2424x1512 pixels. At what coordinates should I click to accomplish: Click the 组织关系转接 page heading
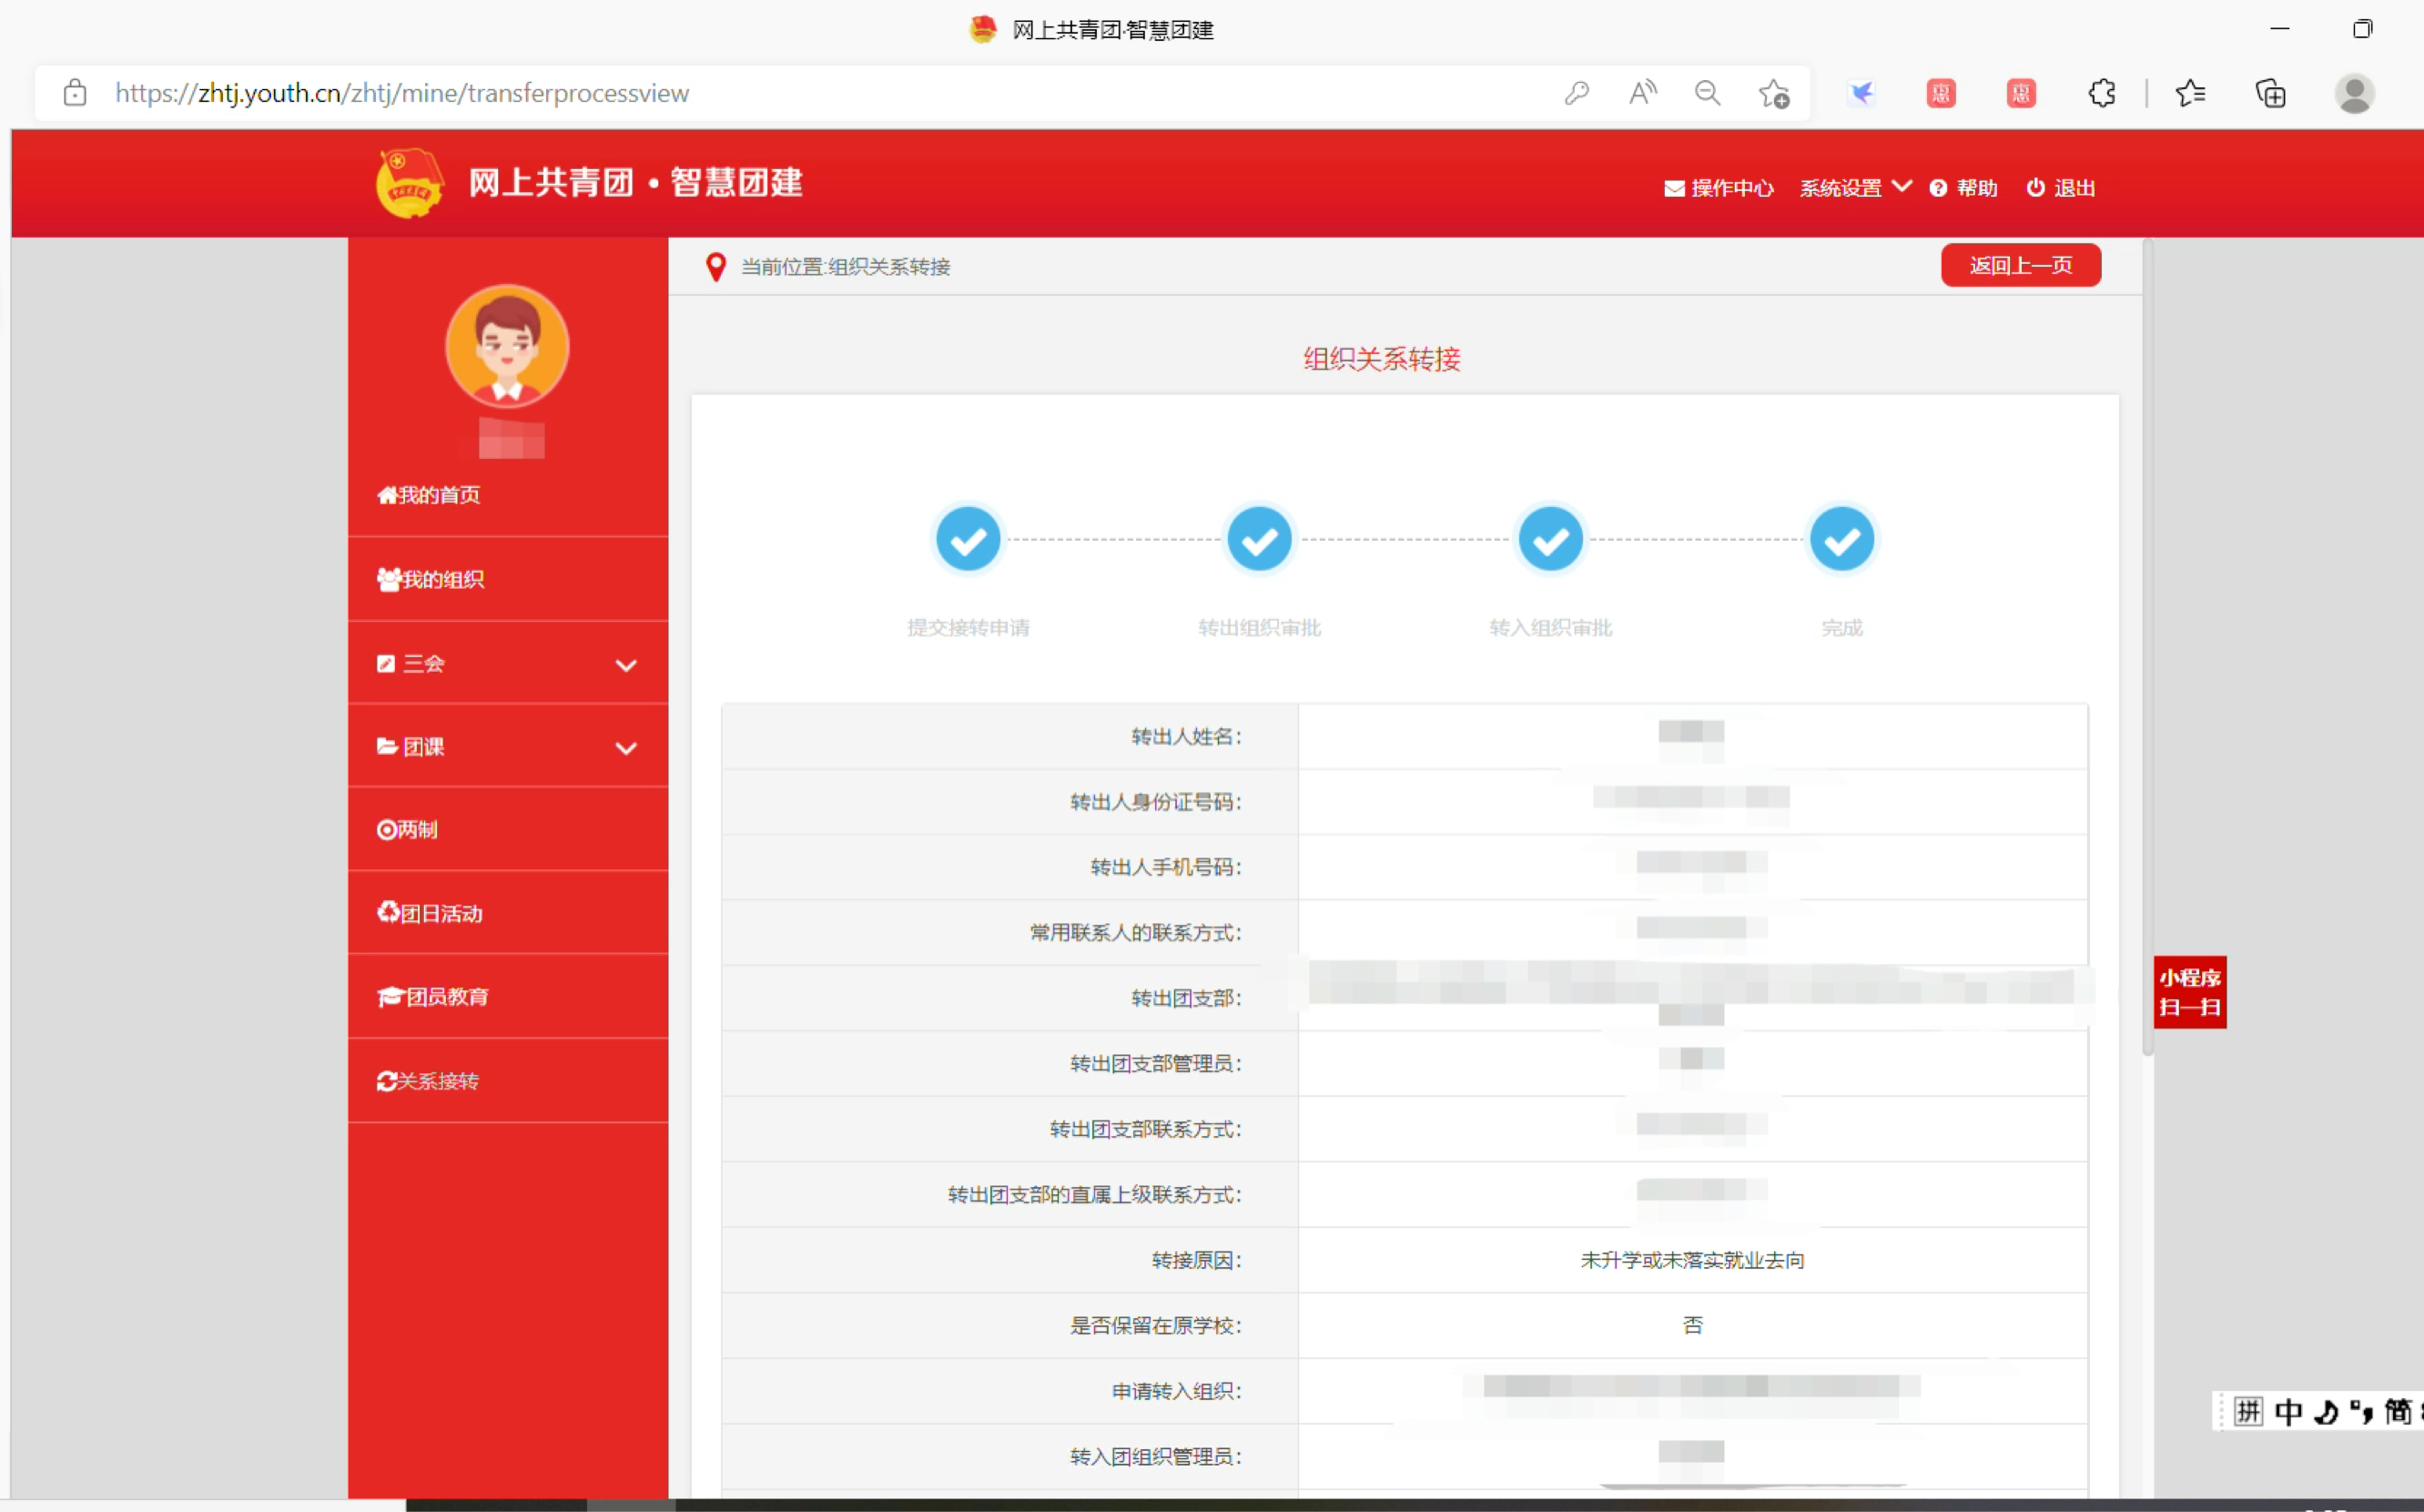(1382, 359)
